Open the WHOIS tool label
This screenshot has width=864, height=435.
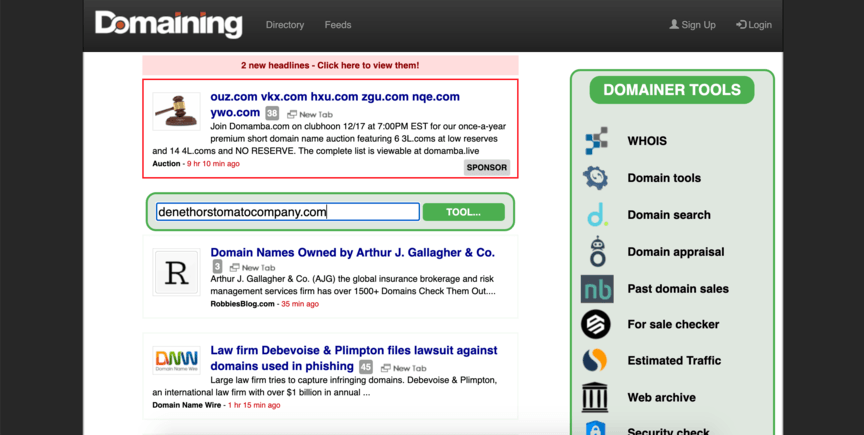647,141
